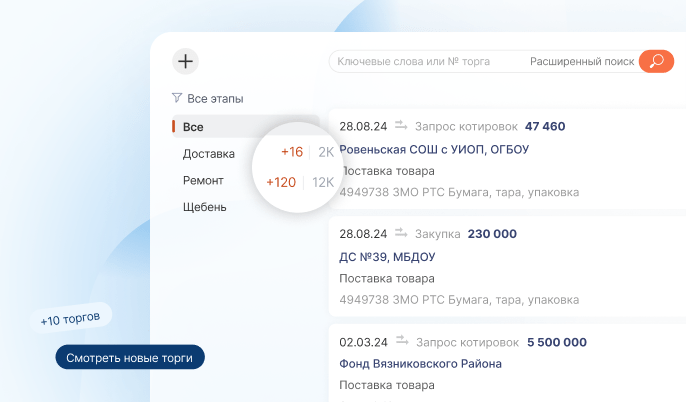Viewport: 686px width, 402px height.
Task: Open Ровеньская СОШ с УИОП, ОГБОУ link
Action: [434, 150]
